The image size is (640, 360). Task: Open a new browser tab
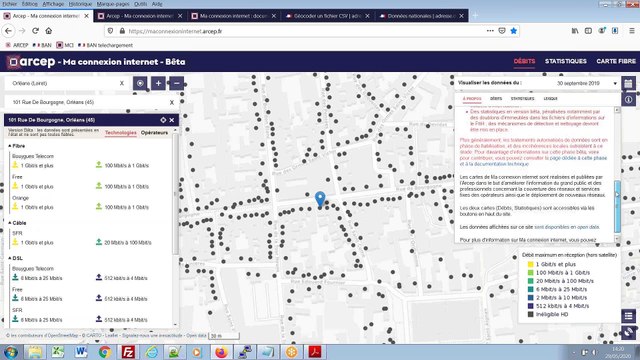point(475,16)
